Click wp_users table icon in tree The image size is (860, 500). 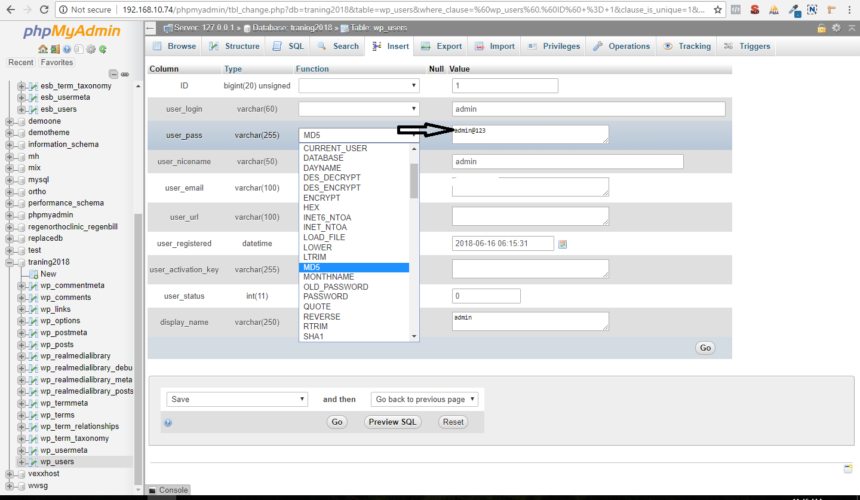pos(33,462)
